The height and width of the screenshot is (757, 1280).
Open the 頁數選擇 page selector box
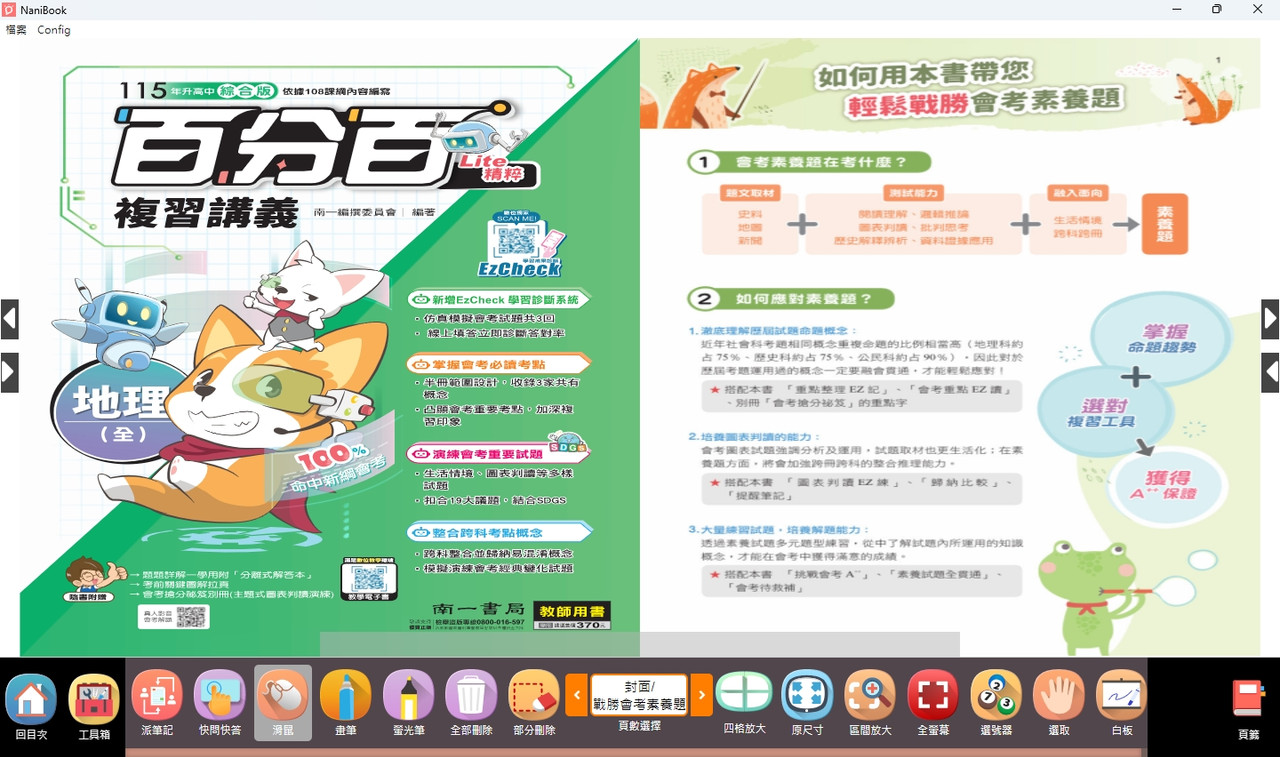[x=640, y=695]
